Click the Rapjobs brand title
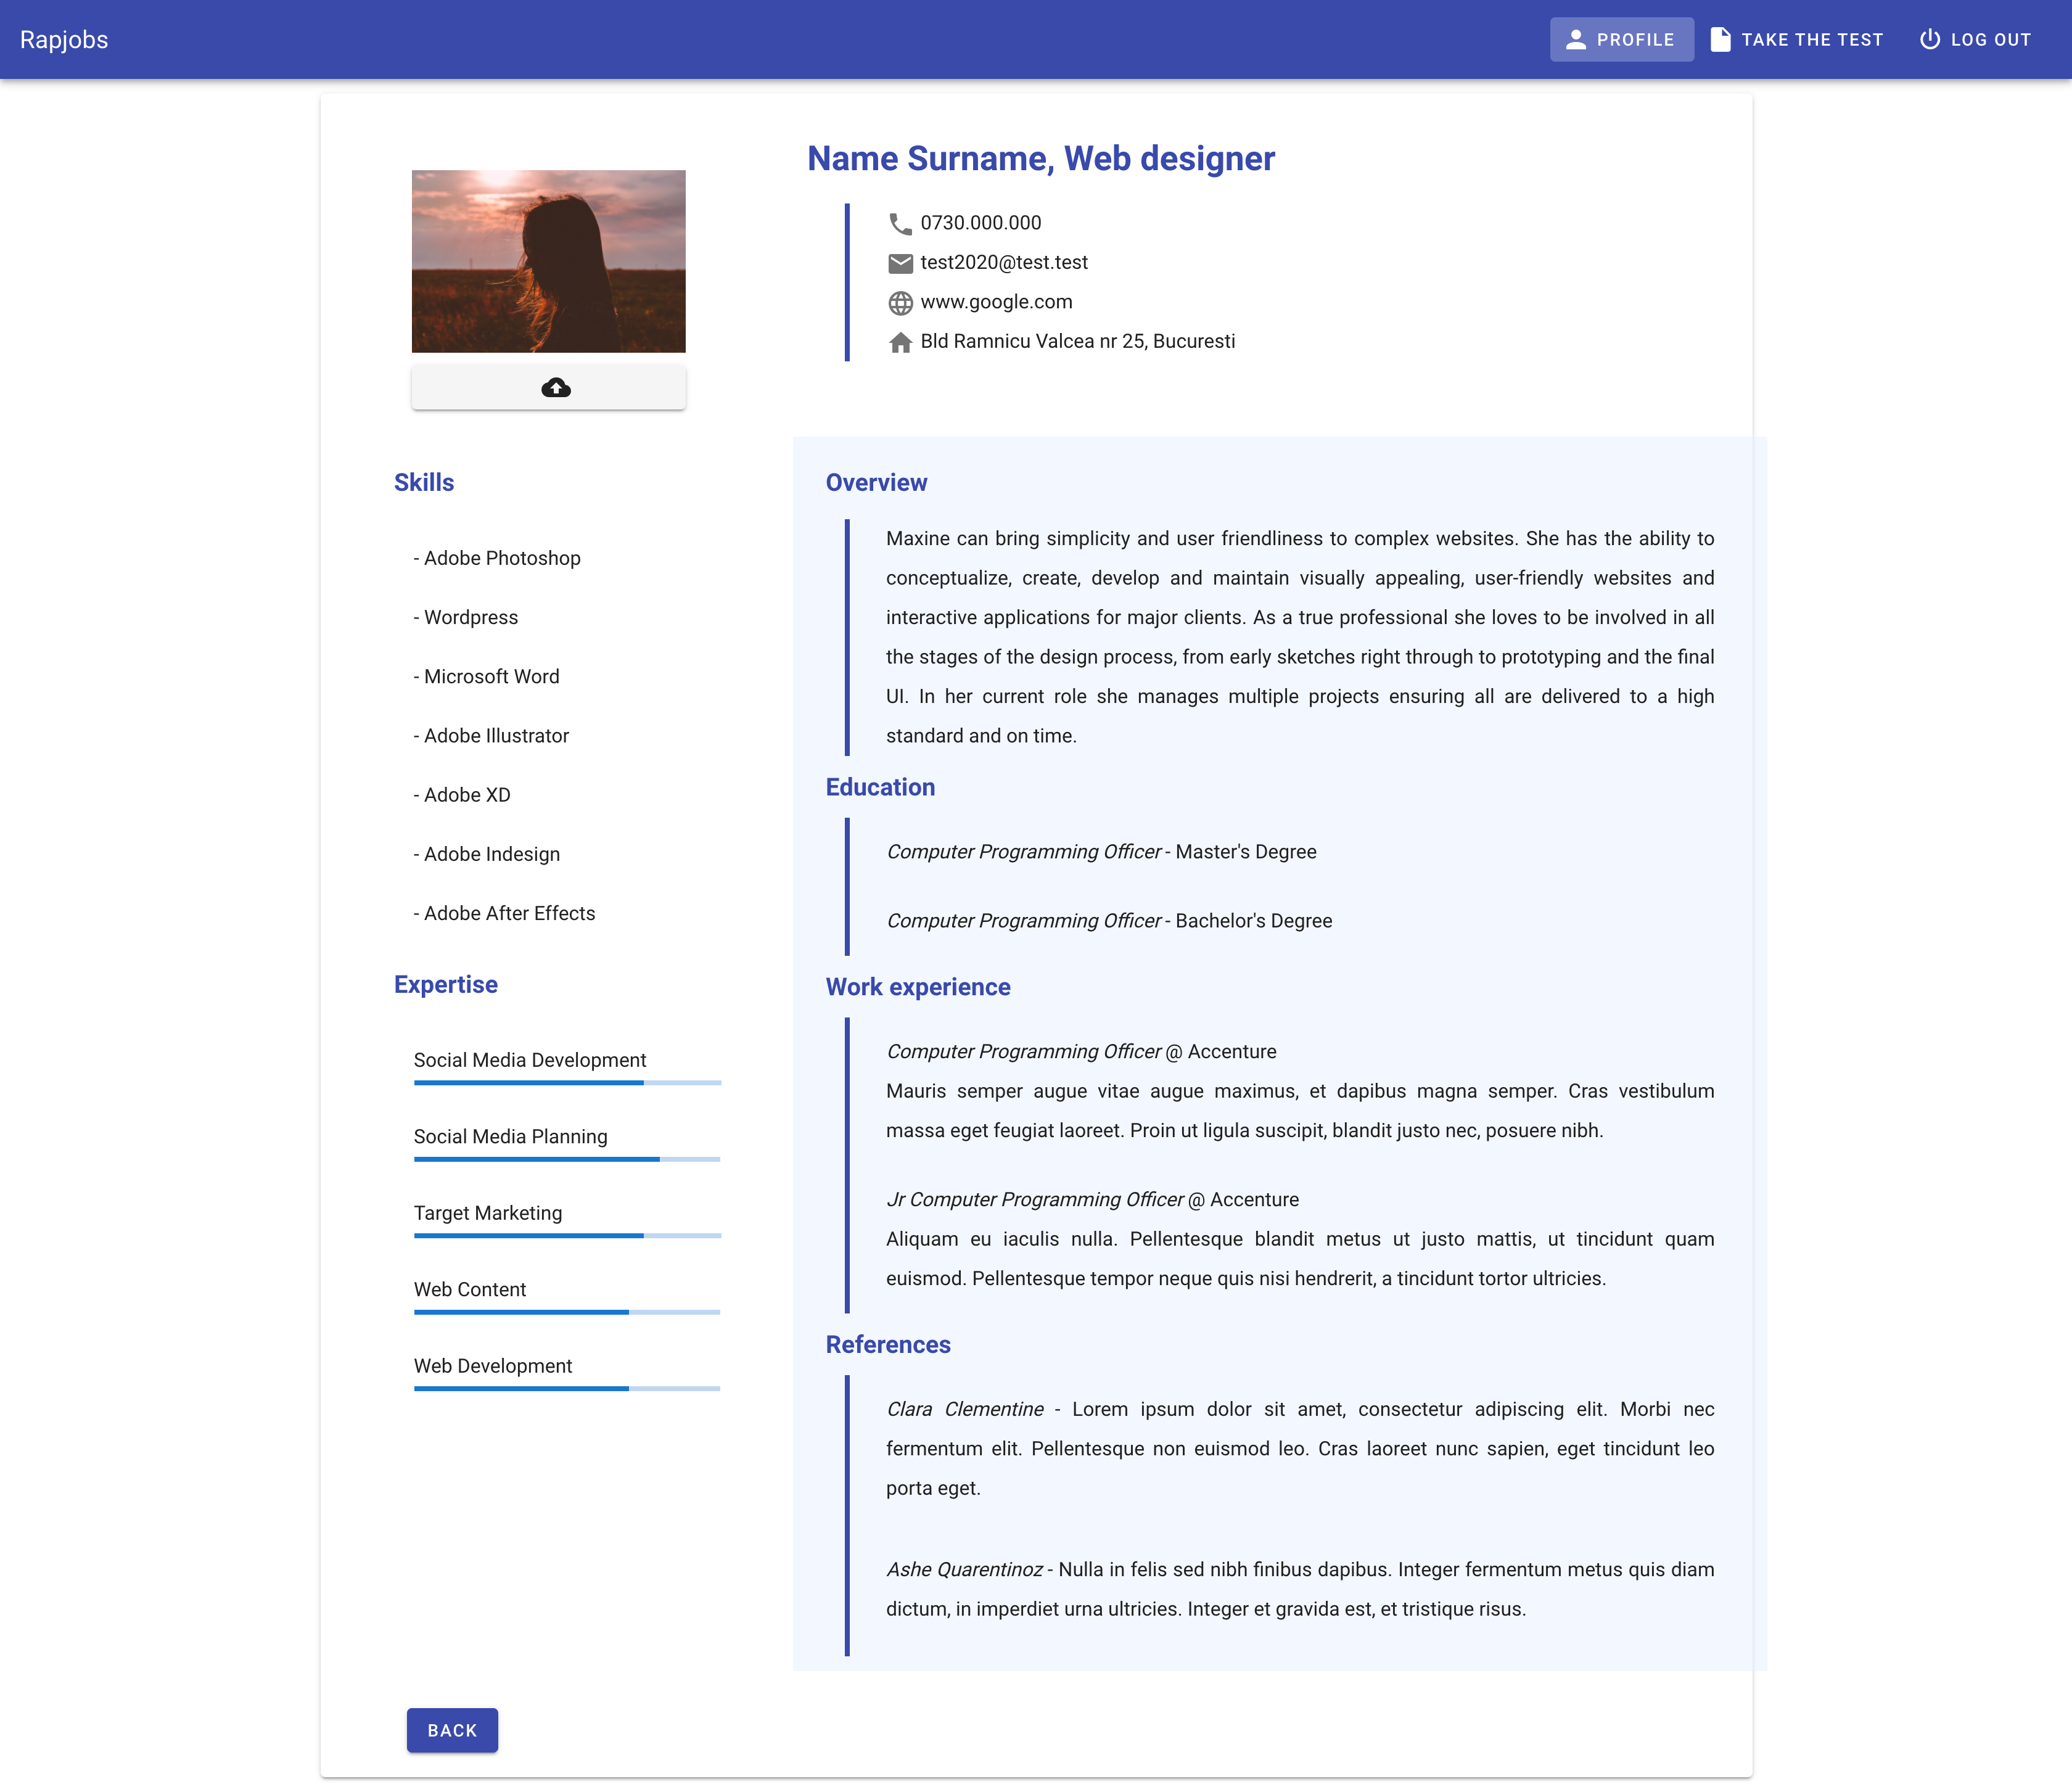This screenshot has width=2072, height=1792. pyautogui.click(x=64, y=40)
